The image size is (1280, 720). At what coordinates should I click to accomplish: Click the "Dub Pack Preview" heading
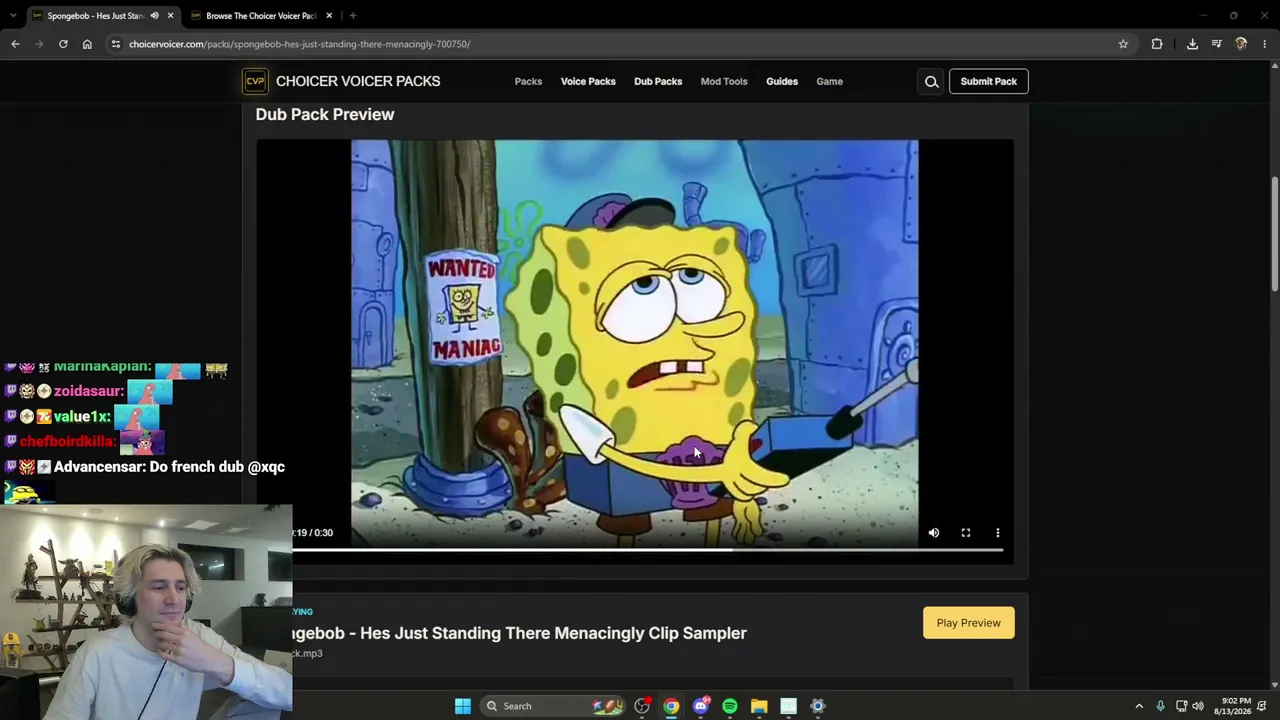[325, 114]
